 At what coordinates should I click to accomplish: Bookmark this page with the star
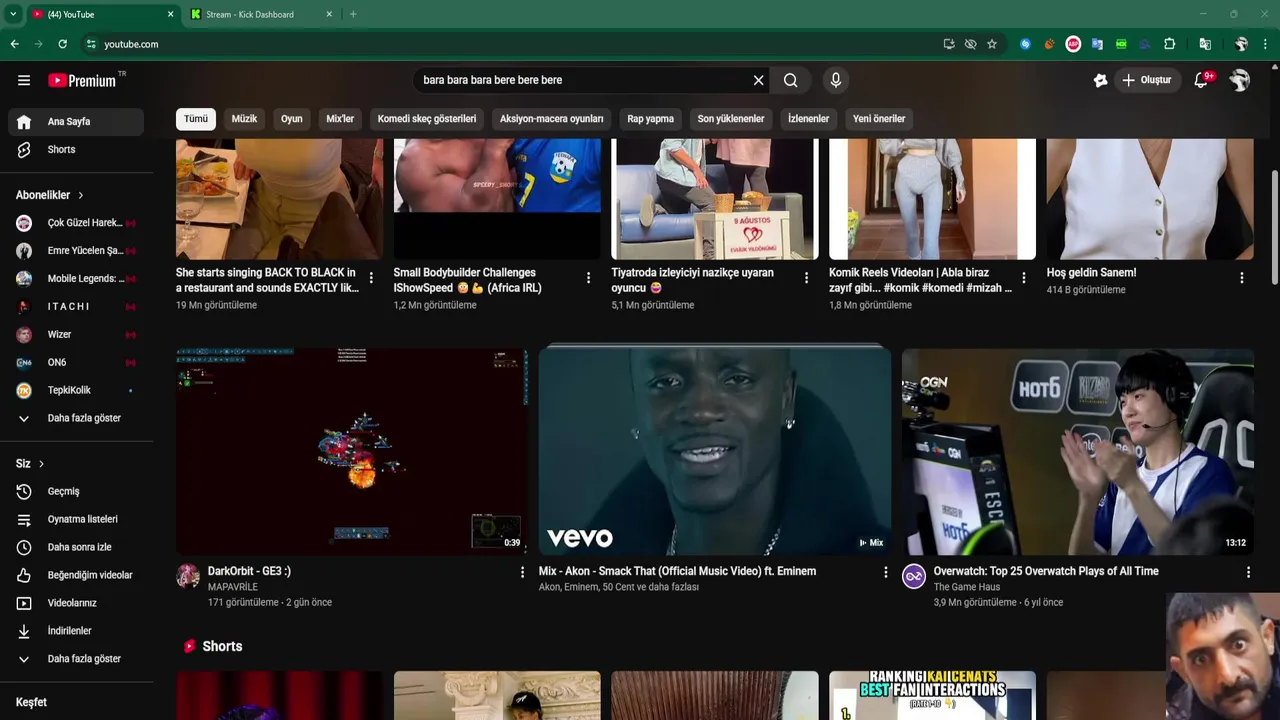992,44
